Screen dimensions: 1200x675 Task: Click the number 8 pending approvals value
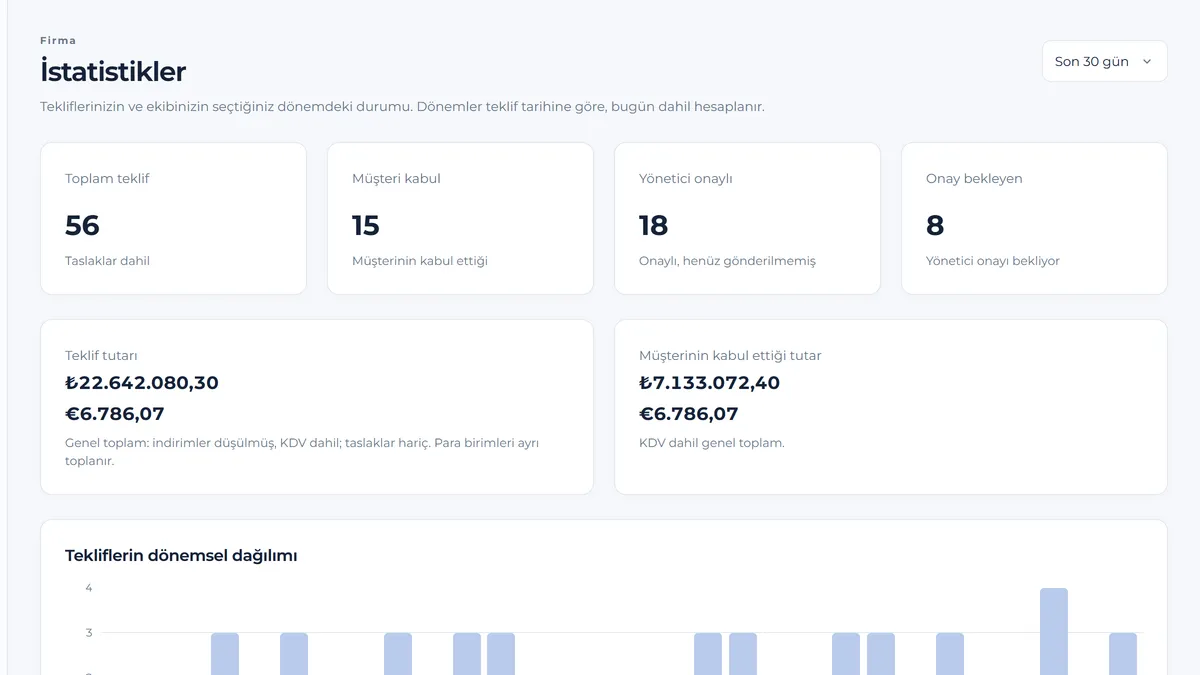pyautogui.click(x=935, y=226)
